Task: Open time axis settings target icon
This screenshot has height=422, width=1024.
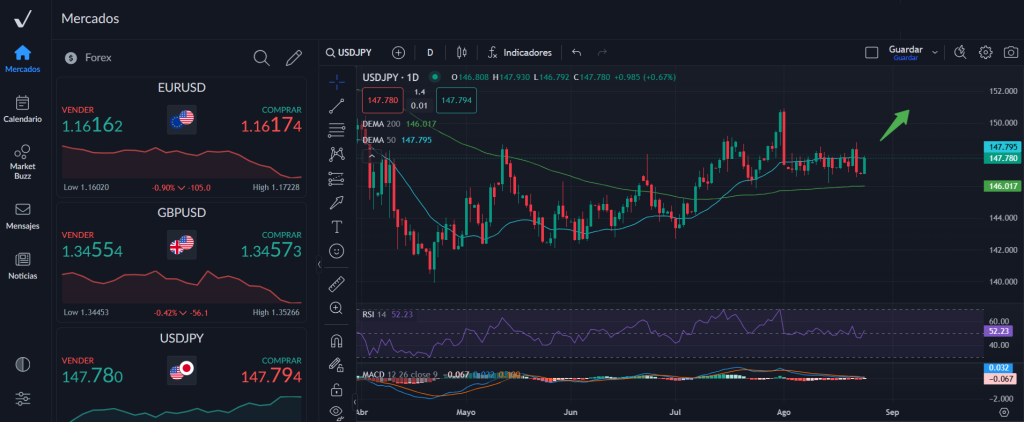Action: coord(1004,413)
